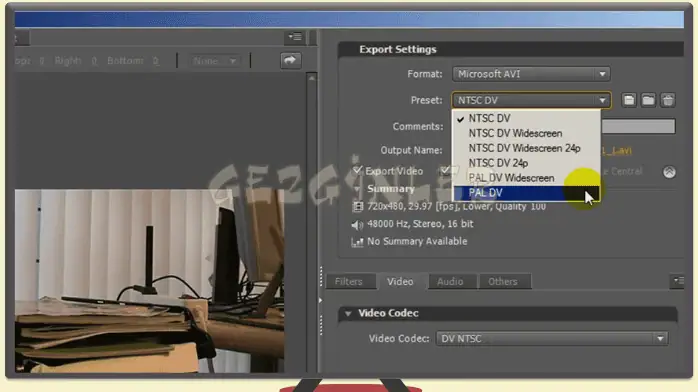Click the Export Settings header
This screenshot has height=392, width=698.
tap(398, 49)
